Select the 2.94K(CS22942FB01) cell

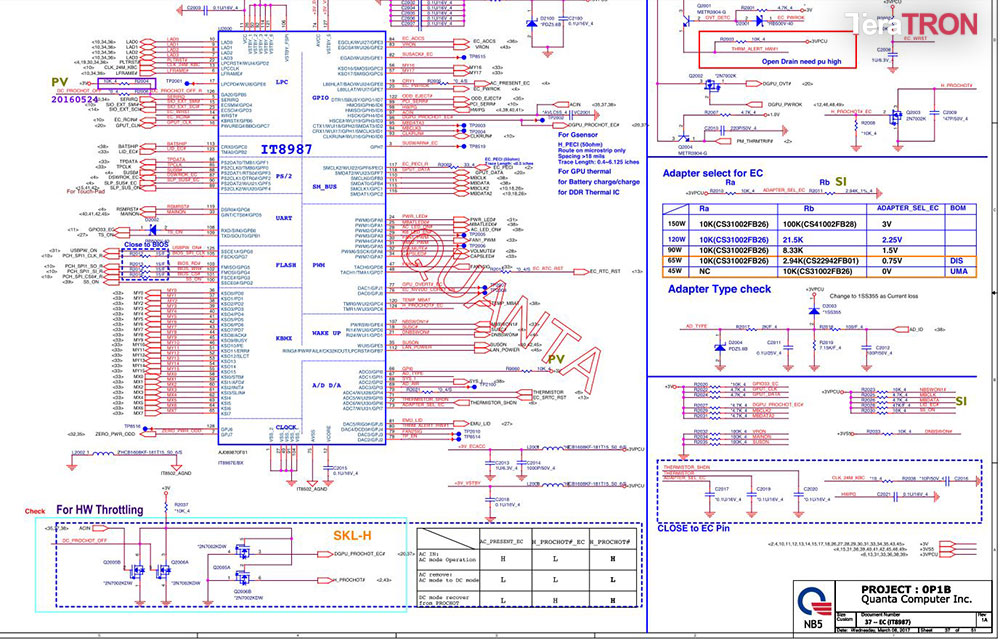click(x=821, y=260)
